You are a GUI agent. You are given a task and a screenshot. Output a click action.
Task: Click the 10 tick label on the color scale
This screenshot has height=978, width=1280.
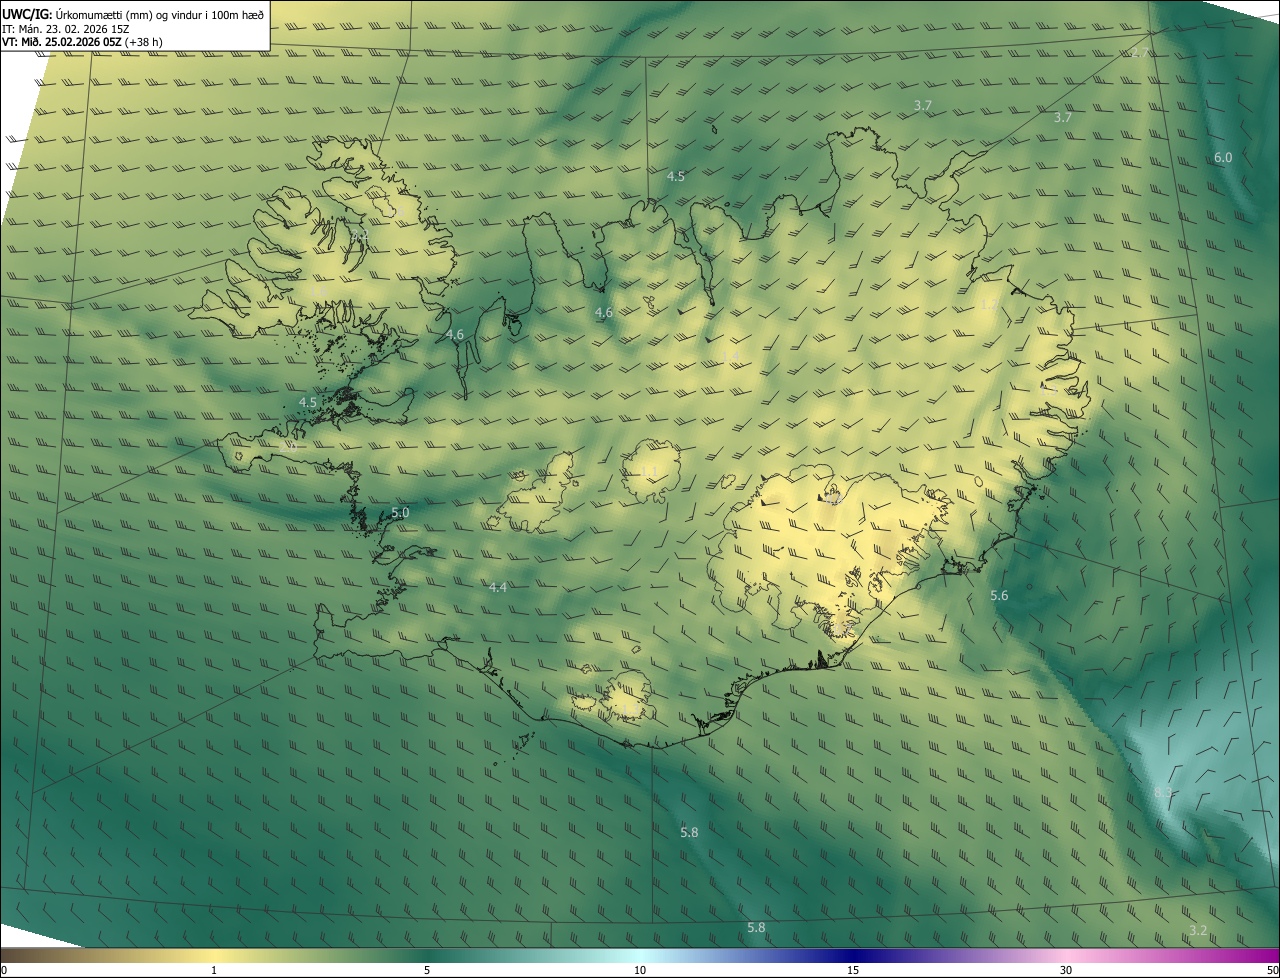click(640, 970)
